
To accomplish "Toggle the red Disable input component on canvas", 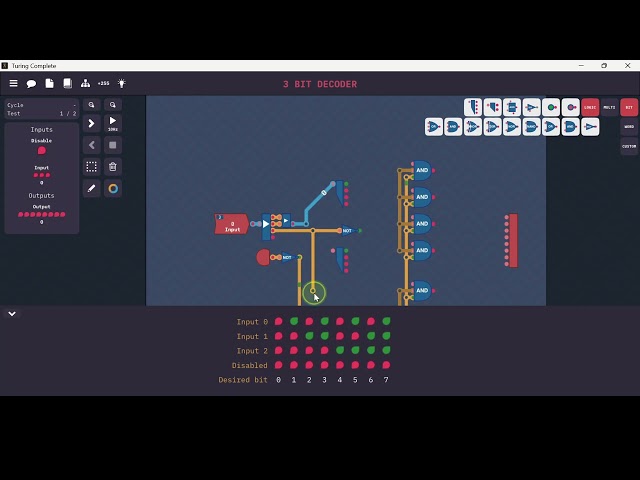I will (x=263, y=257).
